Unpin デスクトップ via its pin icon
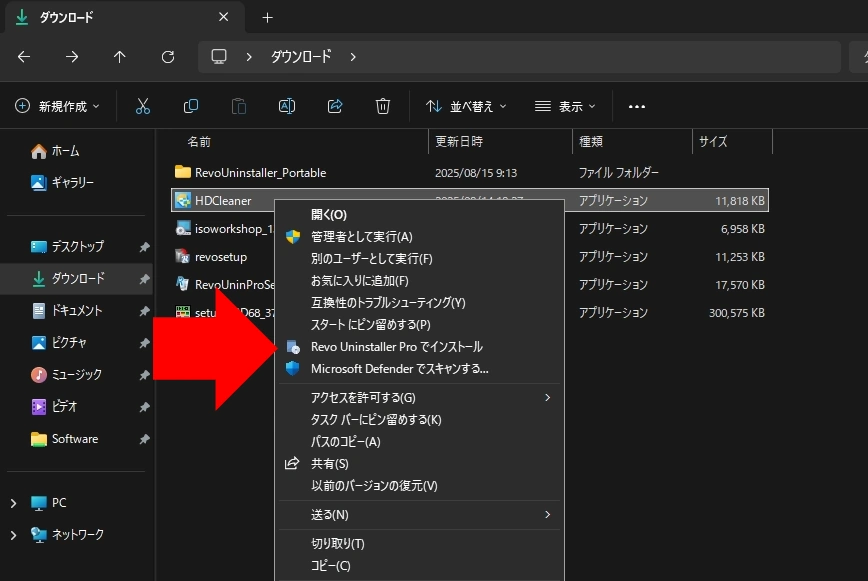 click(144, 247)
